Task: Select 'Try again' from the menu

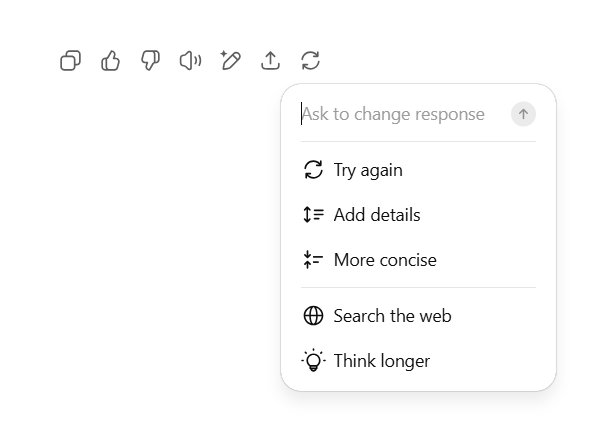Action: pyautogui.click(x=418, y=170)
